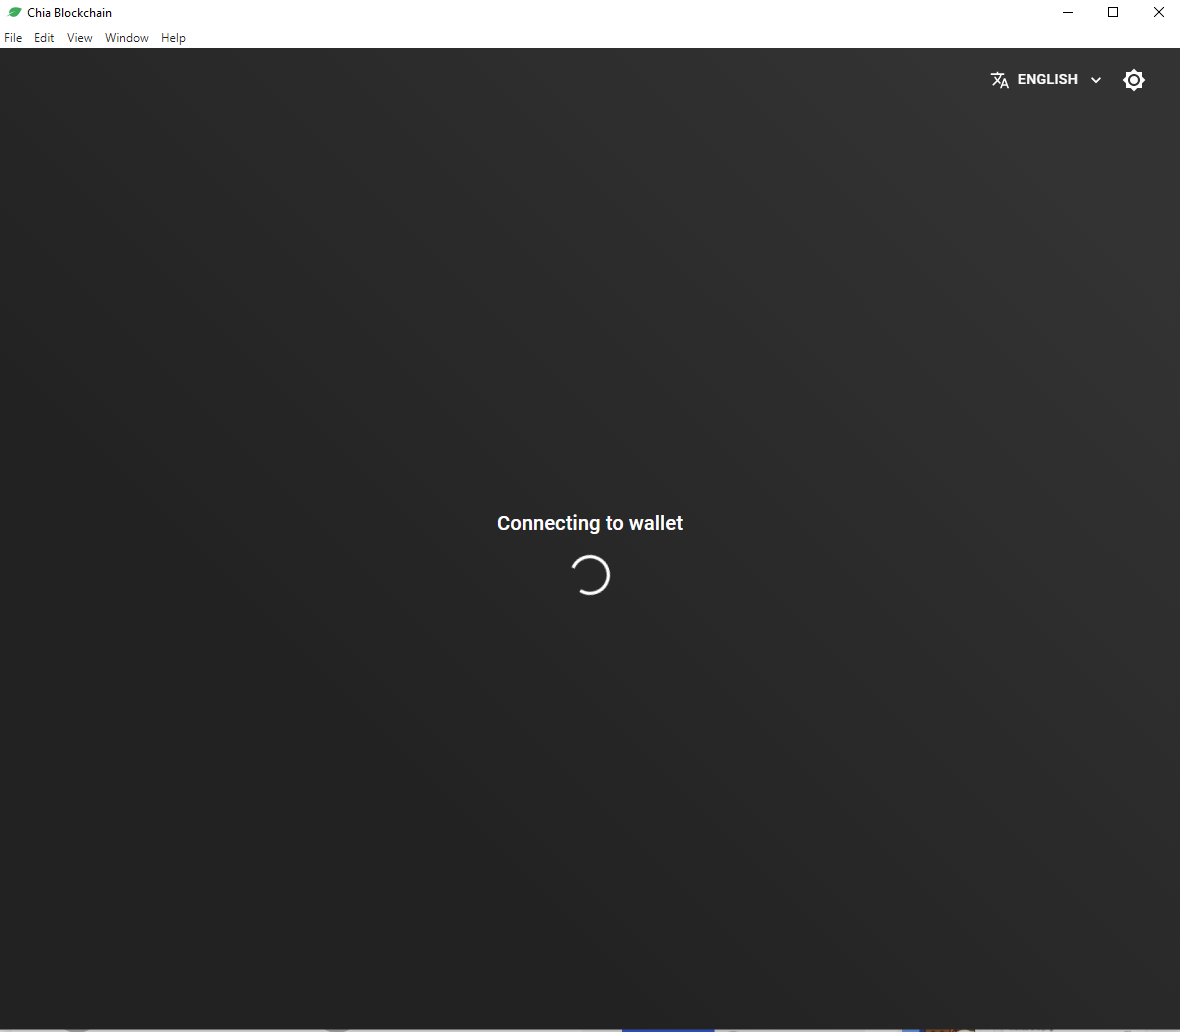Maximize the Chia Blockchain window
The height and width of the screenshot is (1032, 1180).
coord(1113,12)
